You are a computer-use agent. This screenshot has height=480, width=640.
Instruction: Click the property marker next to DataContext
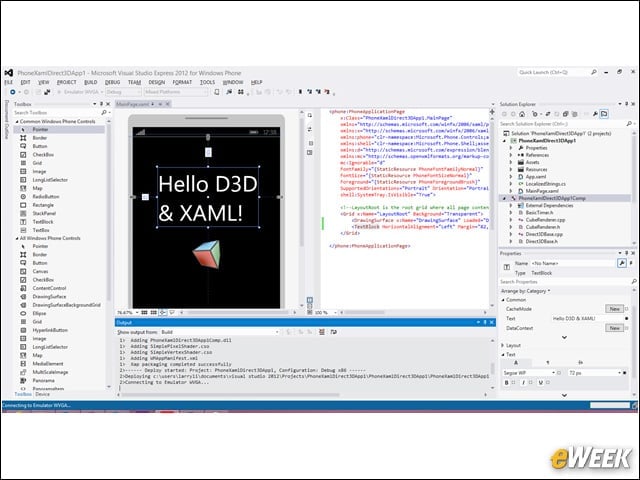pos(627,328)
